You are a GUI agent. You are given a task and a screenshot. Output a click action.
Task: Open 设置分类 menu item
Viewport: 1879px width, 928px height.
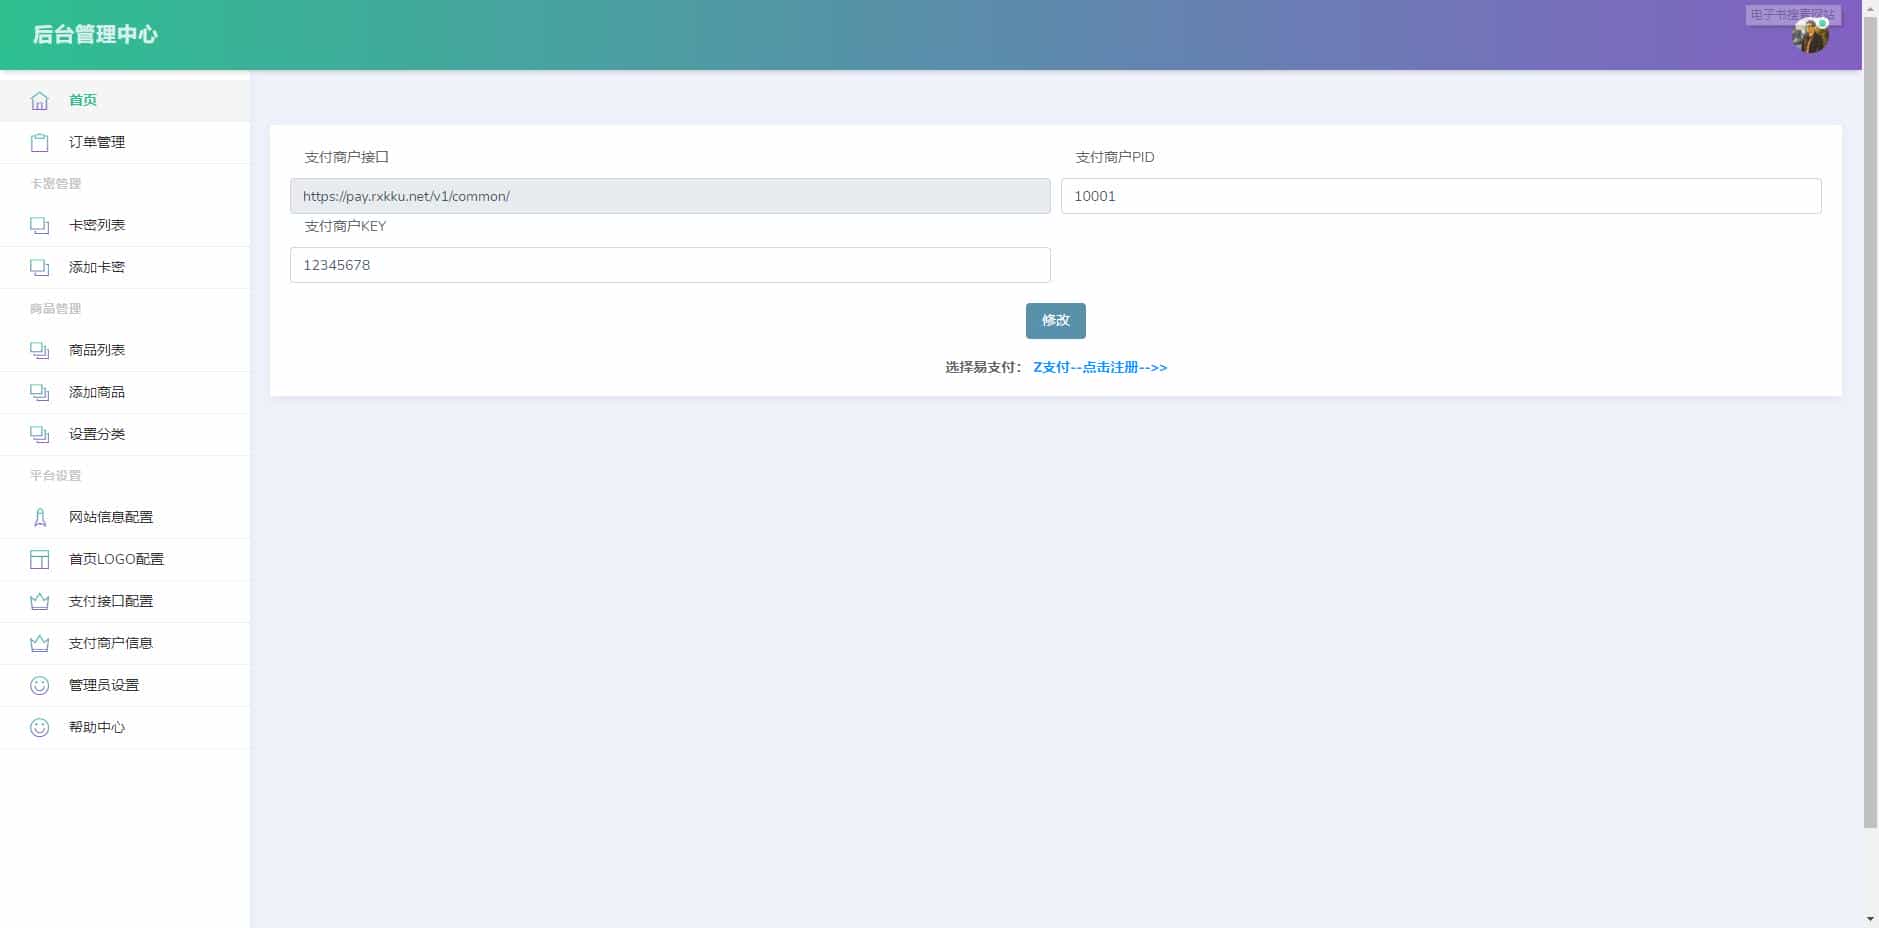click(x=125, y=435)
